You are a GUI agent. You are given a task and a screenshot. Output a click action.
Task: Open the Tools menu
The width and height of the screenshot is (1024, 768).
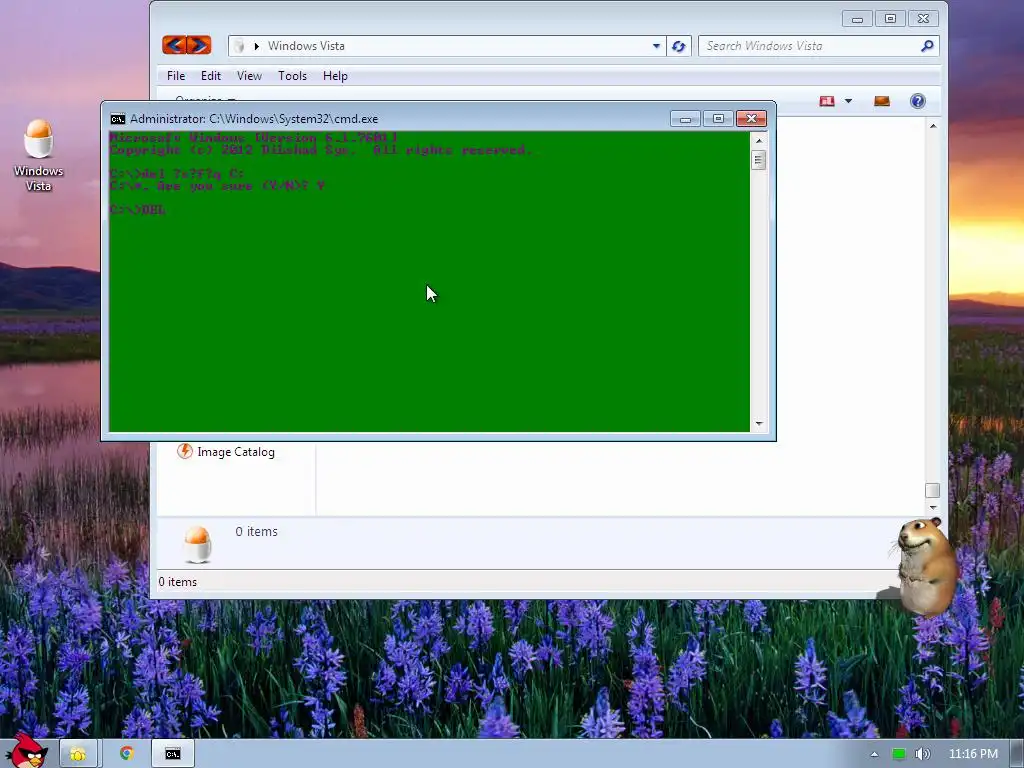tap(292, 76)
